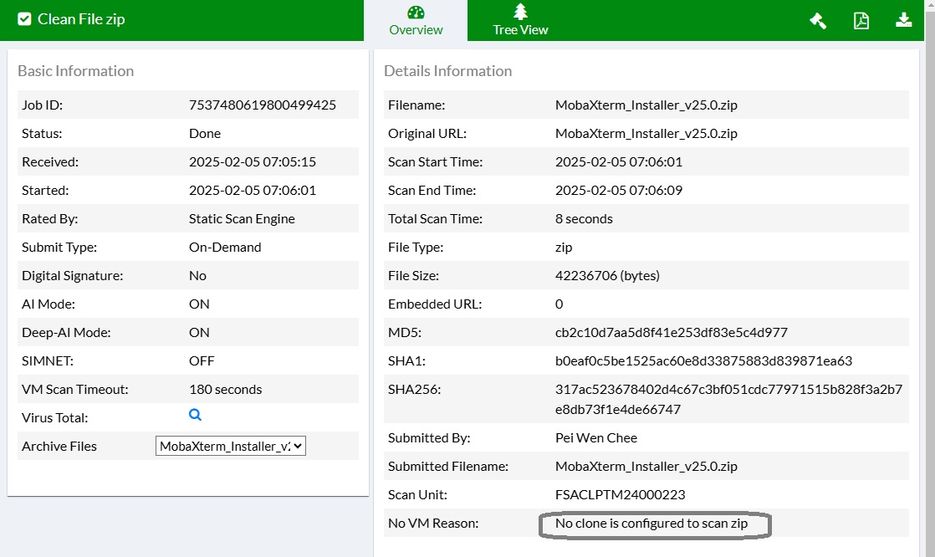Click Total Scan Time 8 seconds

tap(584, 219)
